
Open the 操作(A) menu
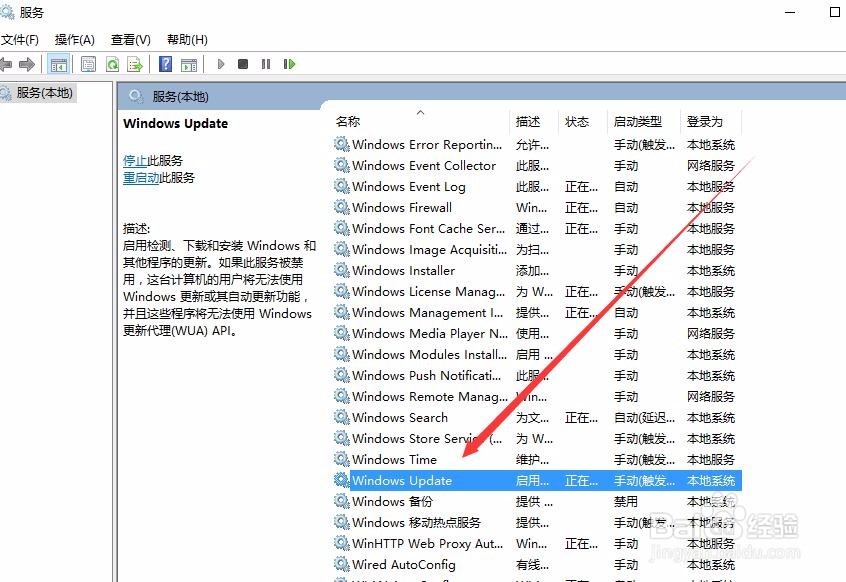tap(74, 39)
